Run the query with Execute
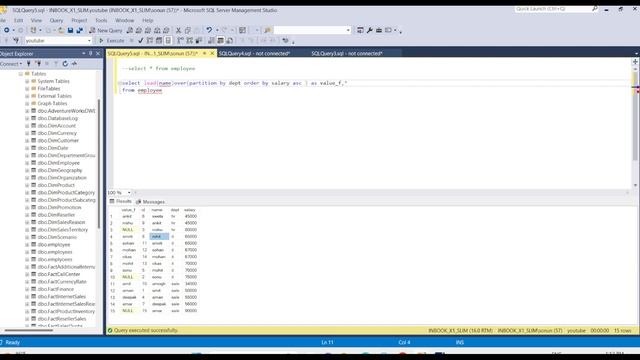640x360 pixels. 111,40
